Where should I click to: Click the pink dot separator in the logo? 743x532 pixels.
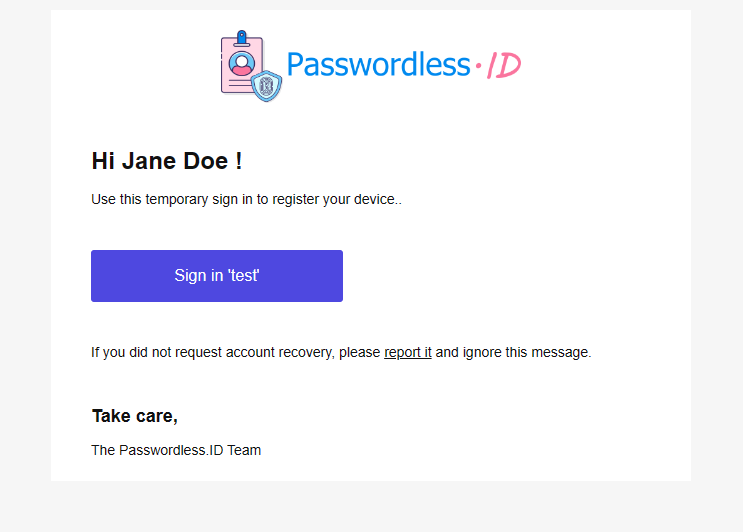click(x=479, y=65)
